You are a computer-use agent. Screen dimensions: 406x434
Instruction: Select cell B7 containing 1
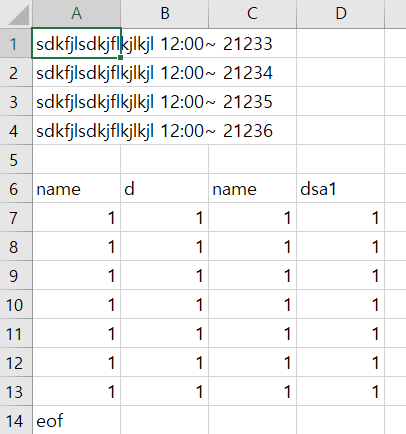pyautogui.click(x=165, y=217)
